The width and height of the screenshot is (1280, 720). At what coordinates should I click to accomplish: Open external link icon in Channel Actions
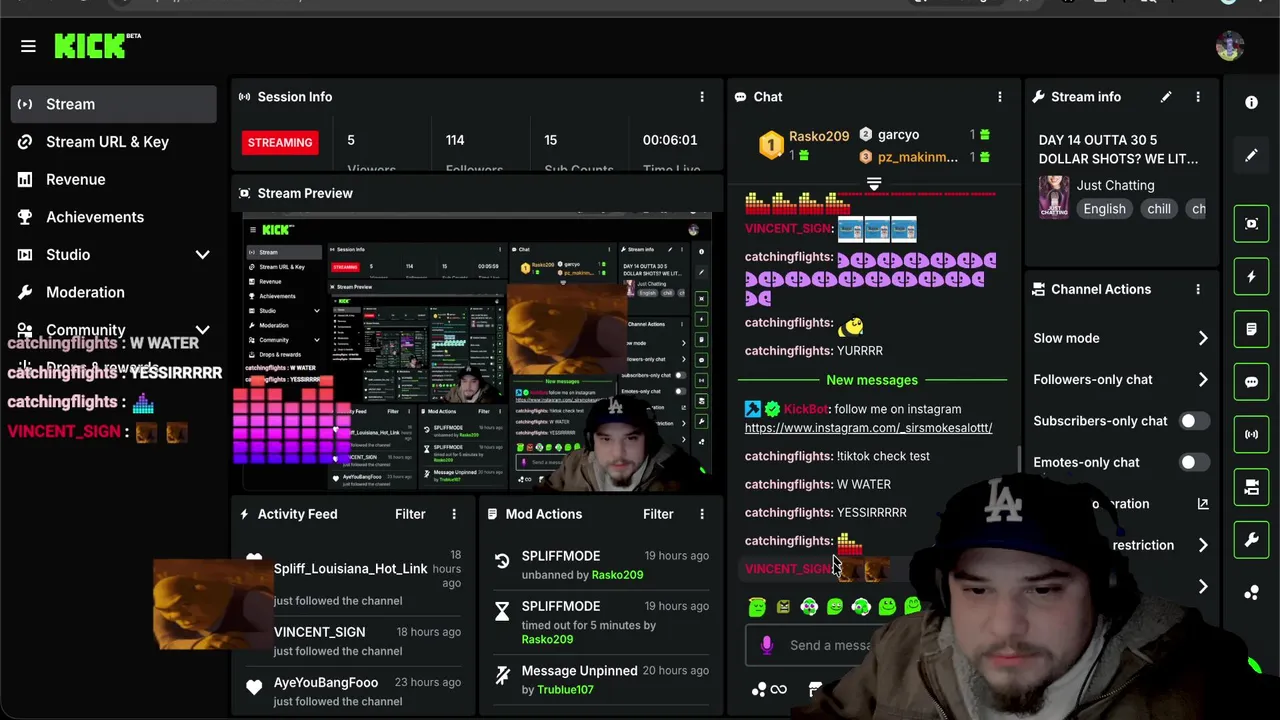click(1203, 504)
